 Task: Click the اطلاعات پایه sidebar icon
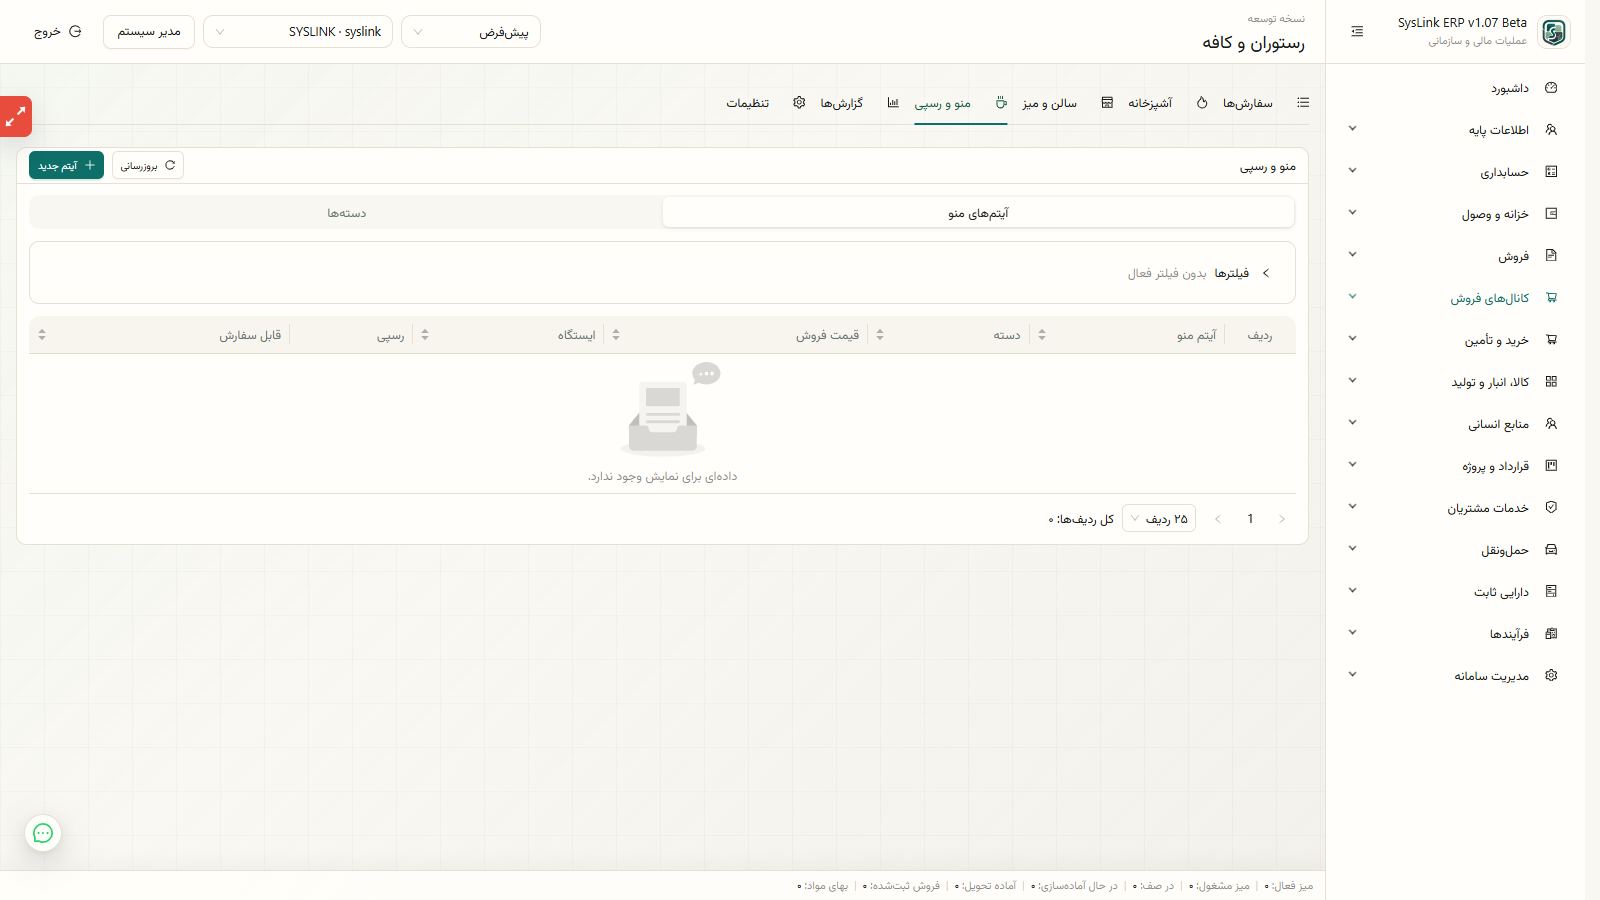[1551, 130]
